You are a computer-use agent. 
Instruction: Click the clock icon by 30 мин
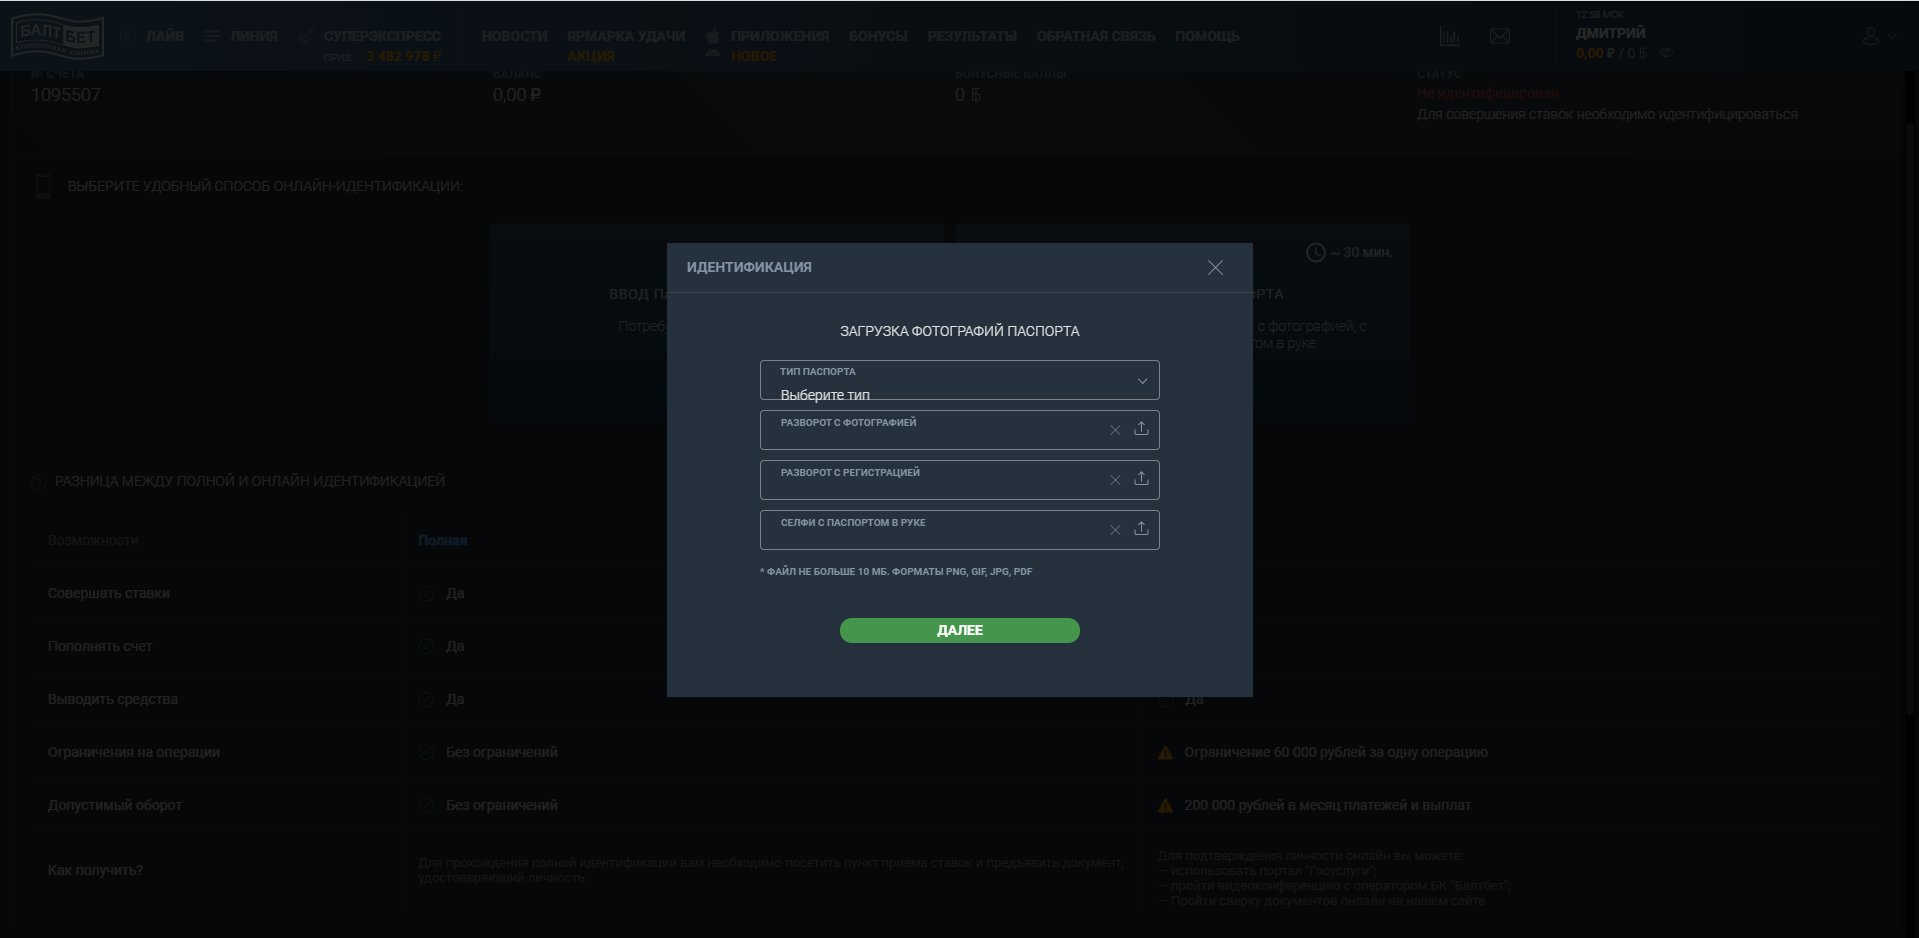pos(1316,253)
